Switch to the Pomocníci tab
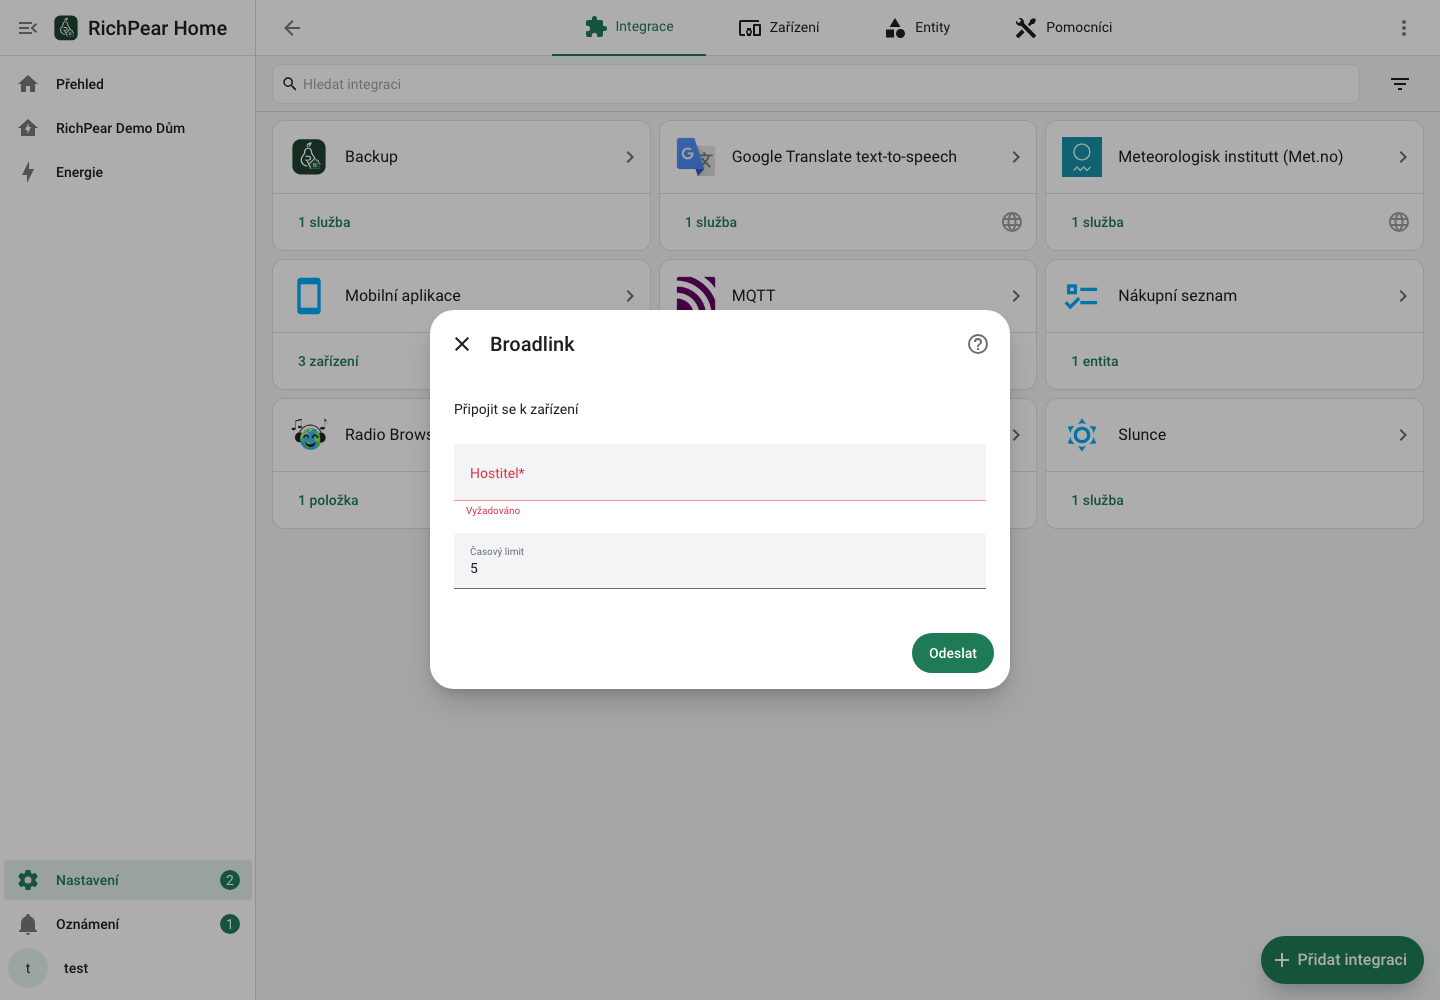Viewport: 1440px width, 1000px height. (x=1064, y=27)
